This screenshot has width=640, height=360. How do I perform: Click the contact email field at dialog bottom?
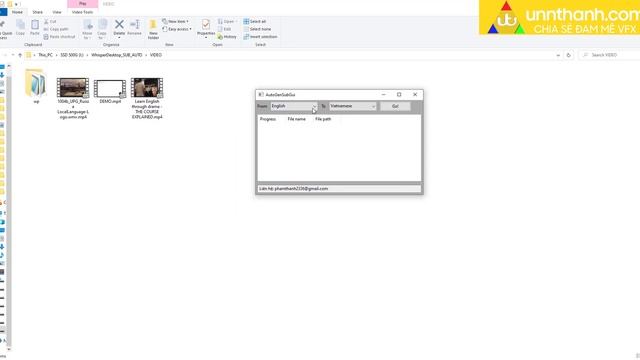(x=339, y=189)
